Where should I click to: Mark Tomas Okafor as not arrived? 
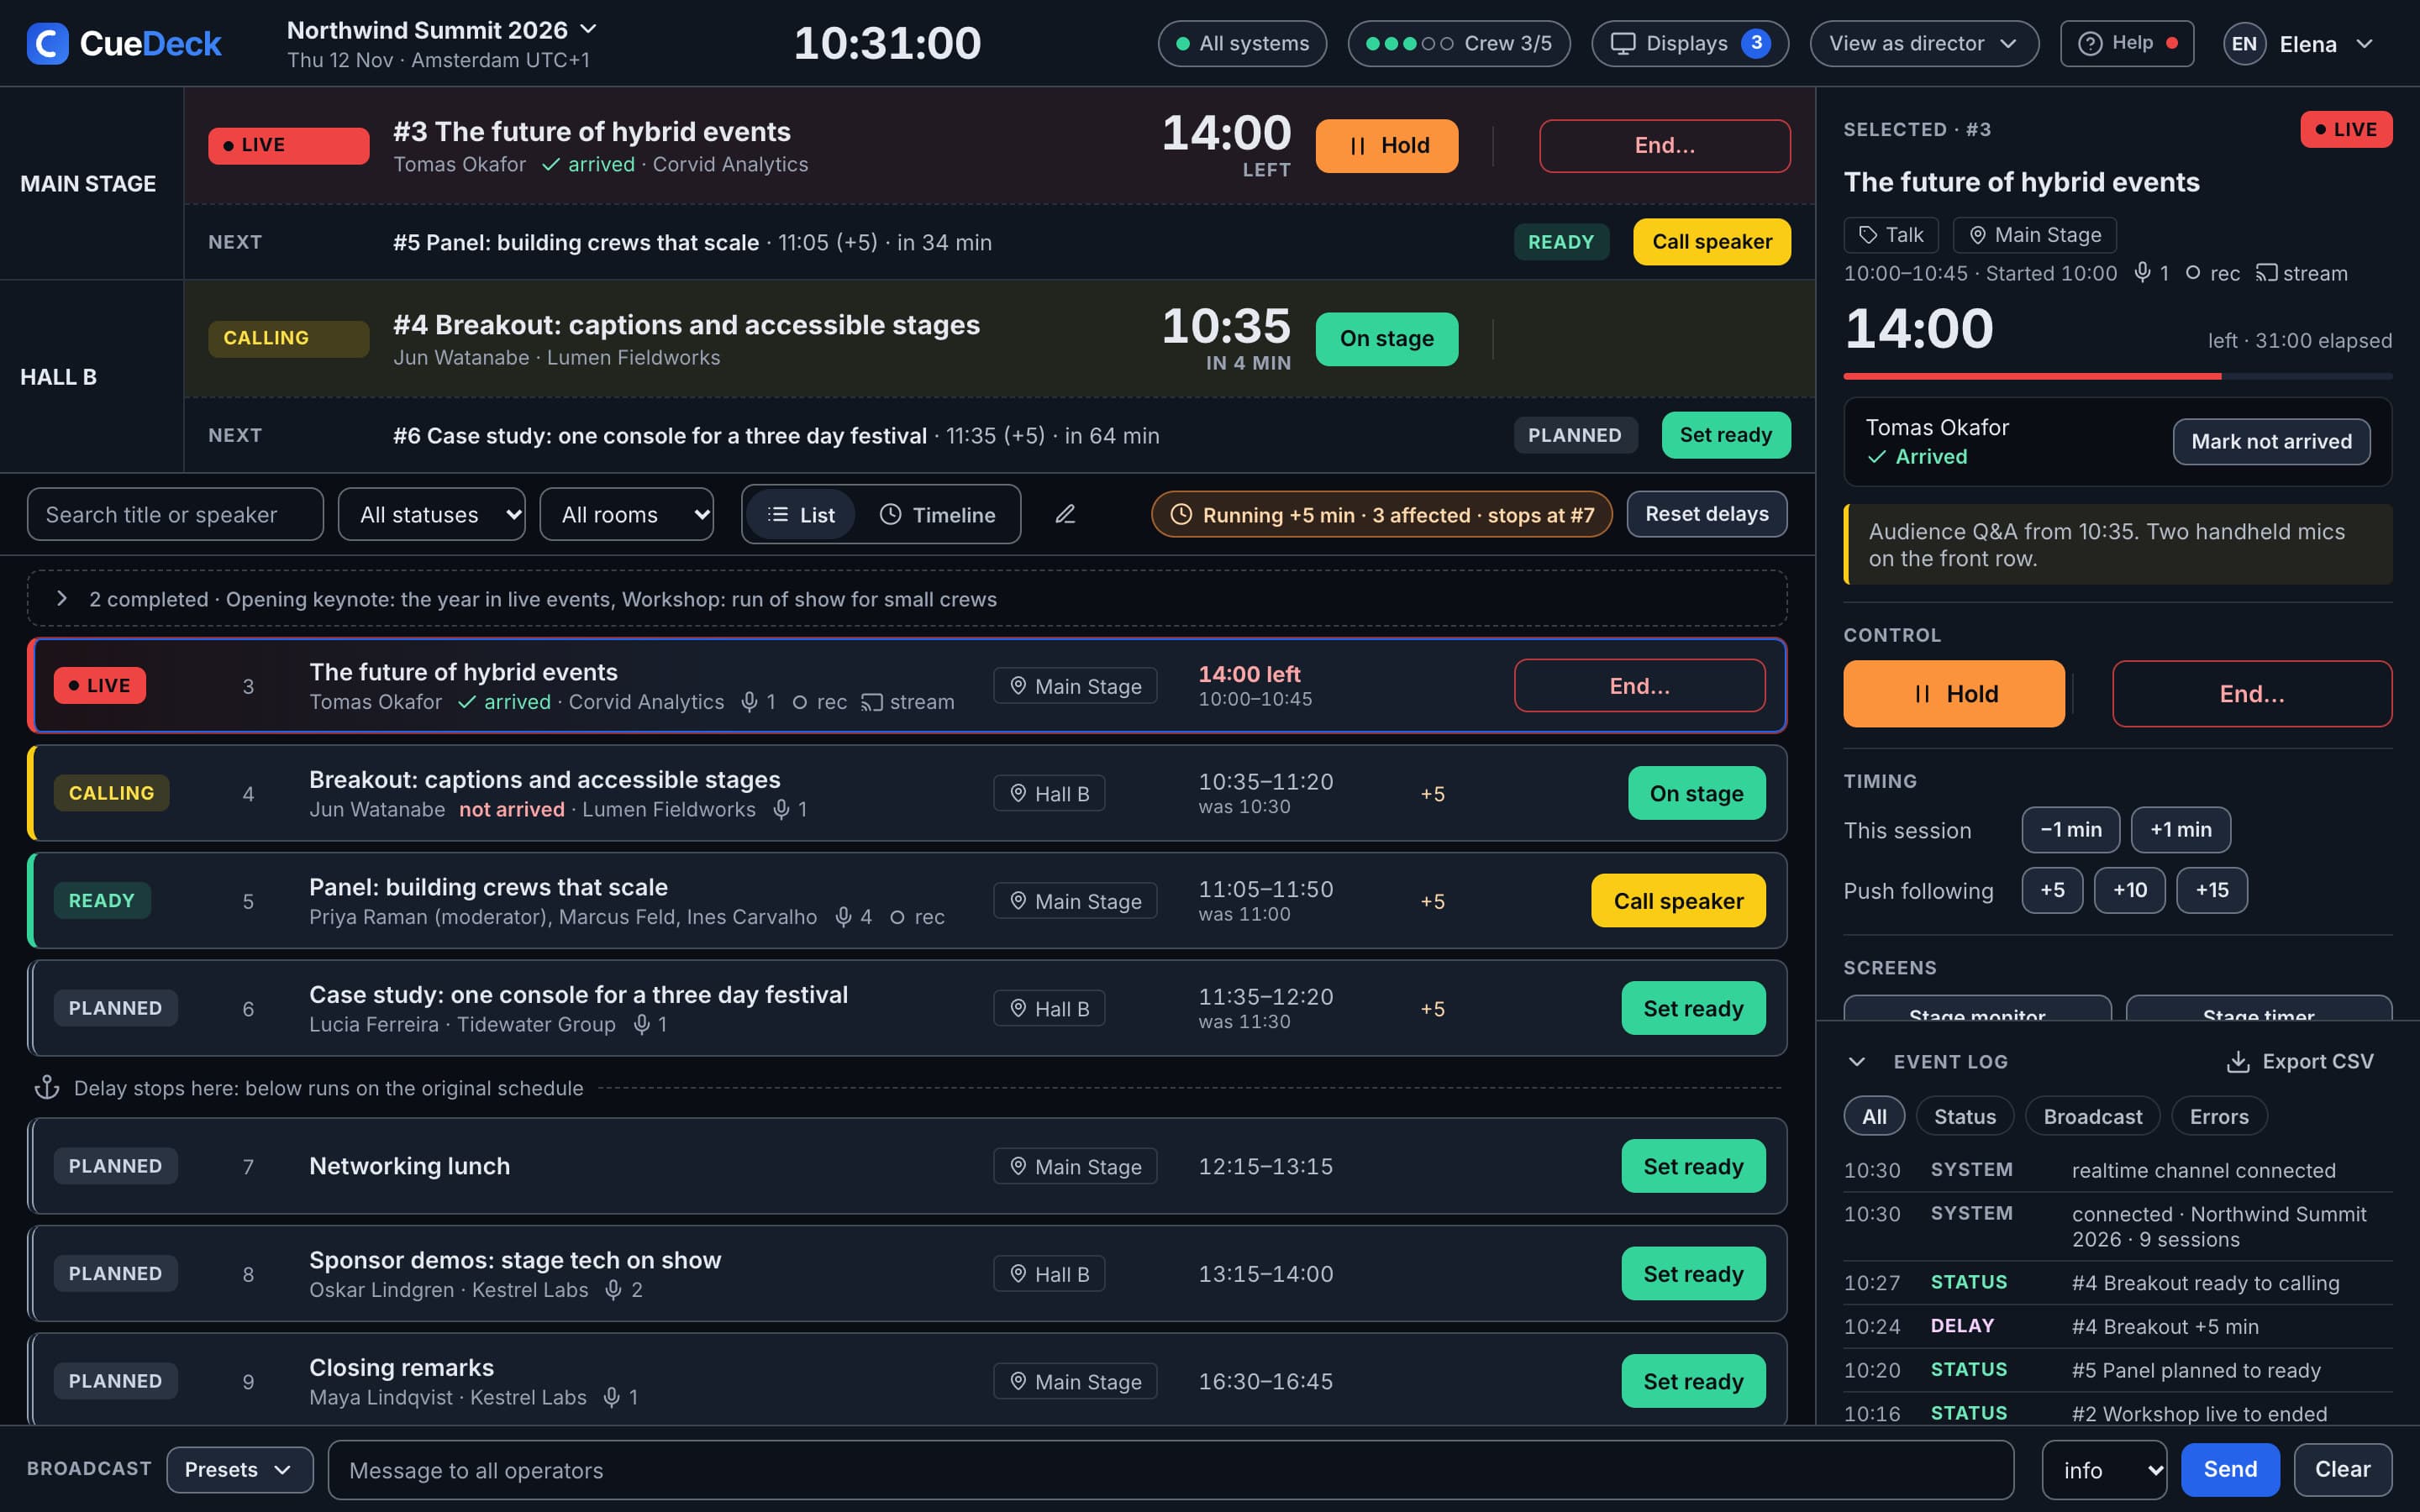coord(2271,441)
